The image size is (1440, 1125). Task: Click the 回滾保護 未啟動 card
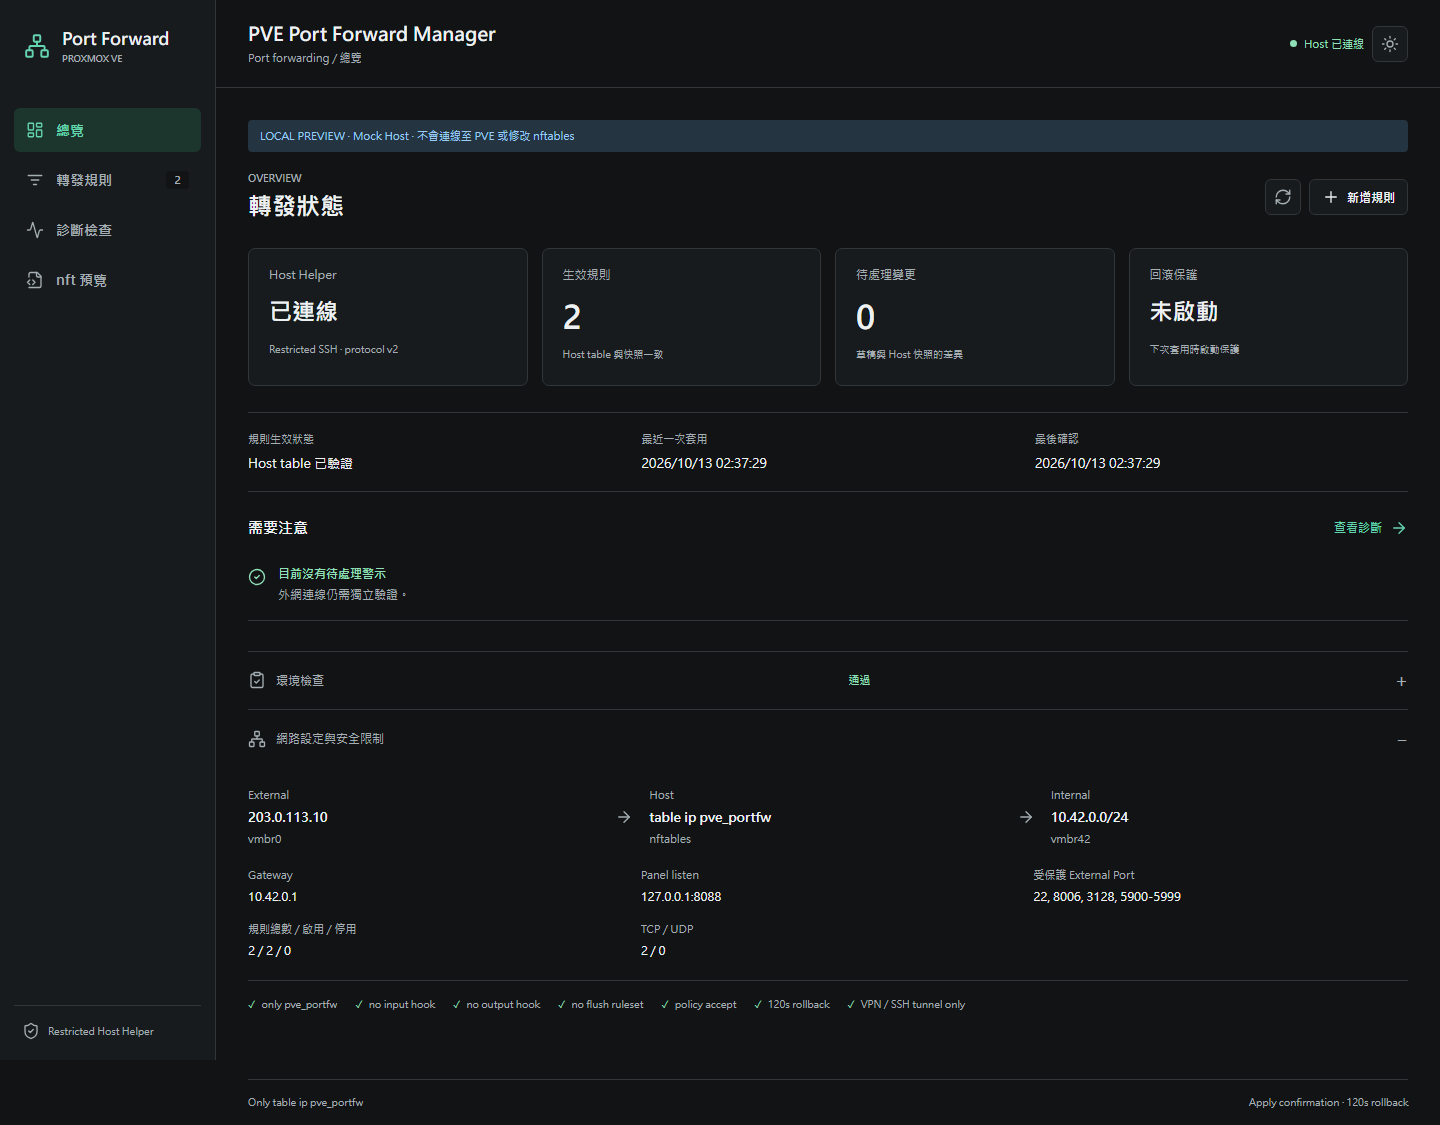1268,317
